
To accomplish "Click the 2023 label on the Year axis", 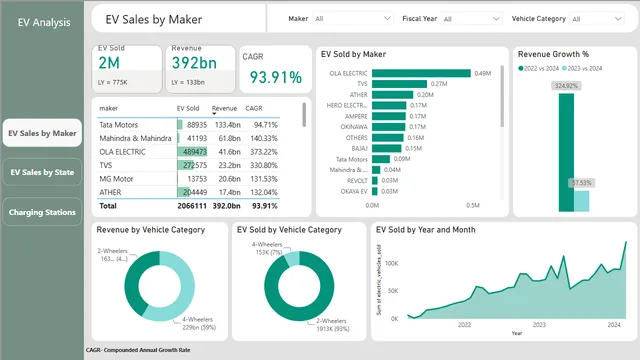I will tap(539, 325).
